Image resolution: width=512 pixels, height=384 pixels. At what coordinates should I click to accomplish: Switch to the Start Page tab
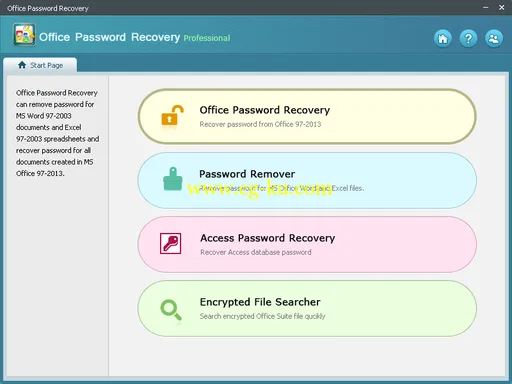(40, 65)
